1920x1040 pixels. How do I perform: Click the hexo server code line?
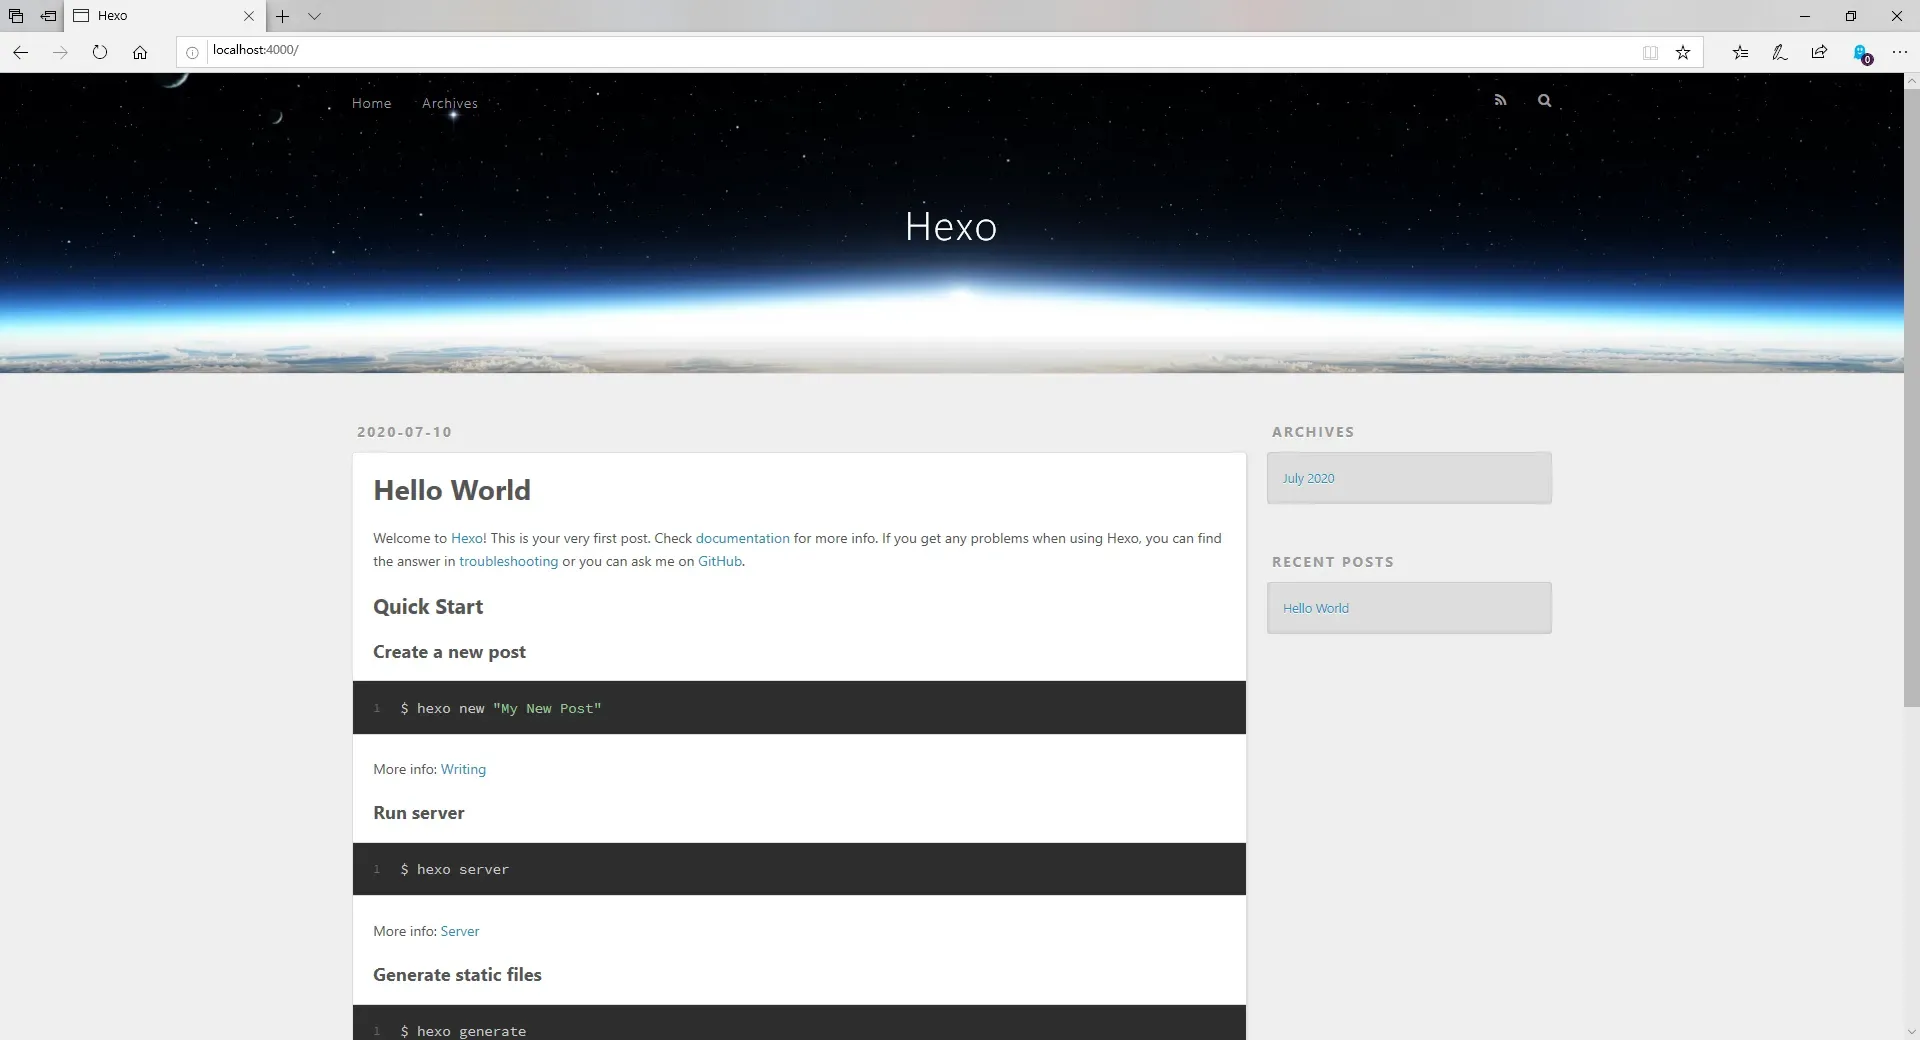click(454, 869)
